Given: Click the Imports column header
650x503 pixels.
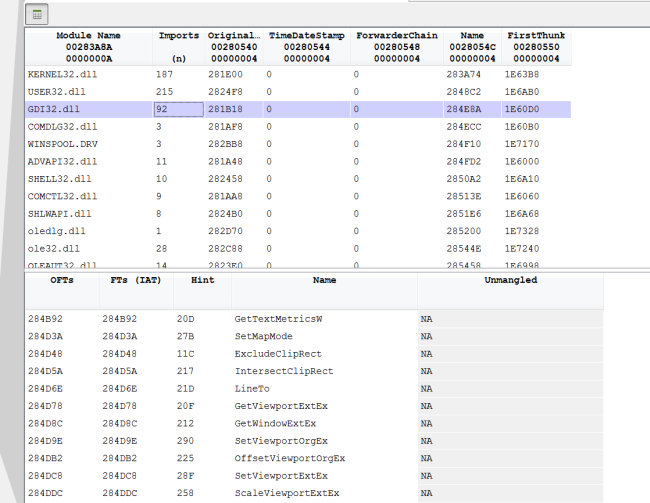Looking at the screenshot, I should coord(179,47).
